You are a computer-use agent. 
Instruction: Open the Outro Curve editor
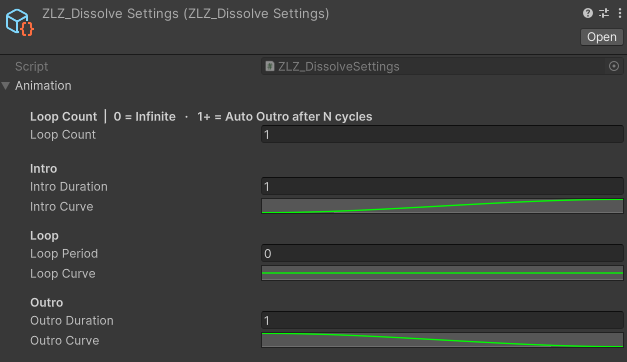point(442,340)
